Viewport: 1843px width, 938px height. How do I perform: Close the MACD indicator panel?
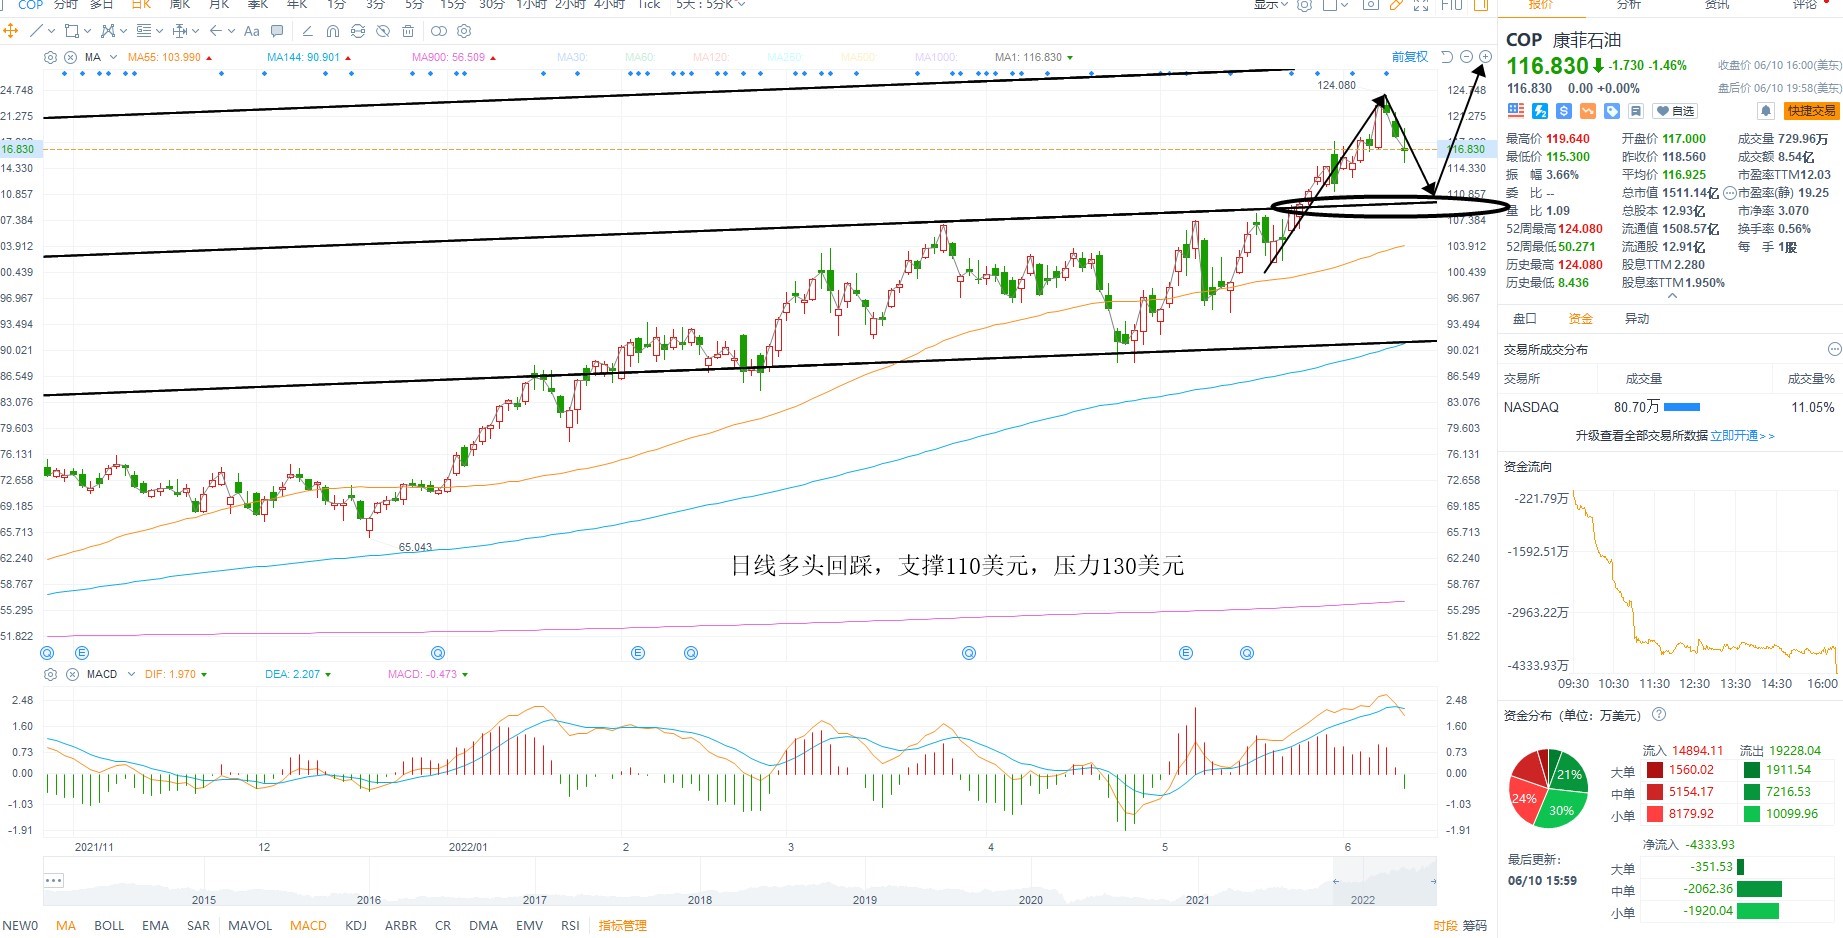tap(72, 674)
